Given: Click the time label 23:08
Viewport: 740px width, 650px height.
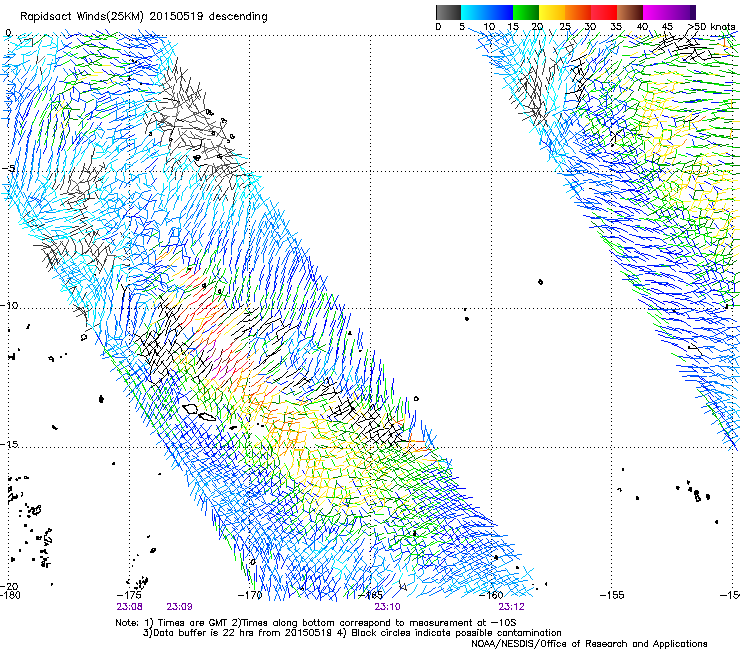Looking at the screenshot, I should 129,607.
